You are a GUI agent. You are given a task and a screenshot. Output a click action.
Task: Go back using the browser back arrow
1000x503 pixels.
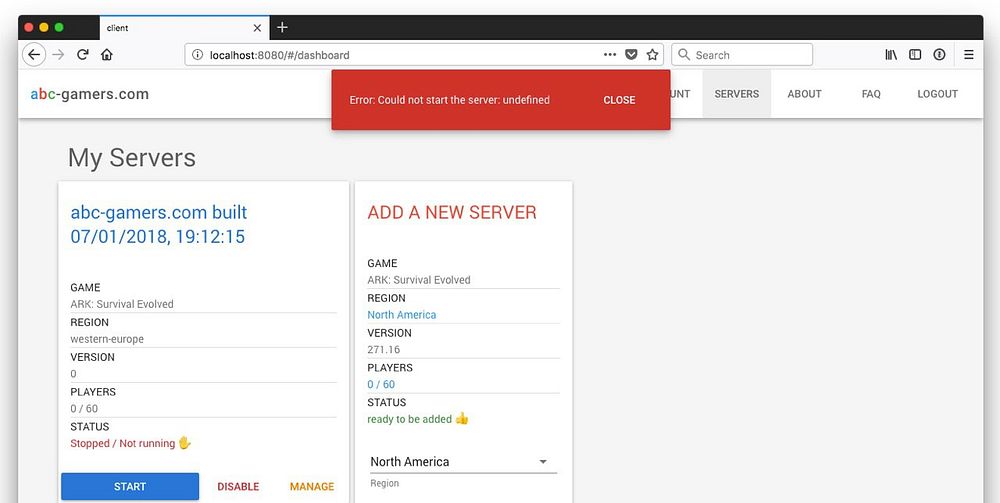pyautogui.click(x=34, y=55)
